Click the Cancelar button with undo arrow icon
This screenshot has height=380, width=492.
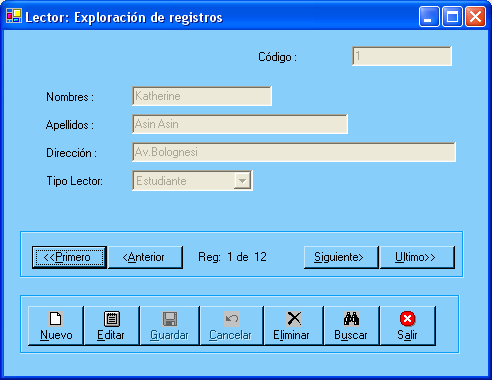pyautogui.click(x=232, y=326)
